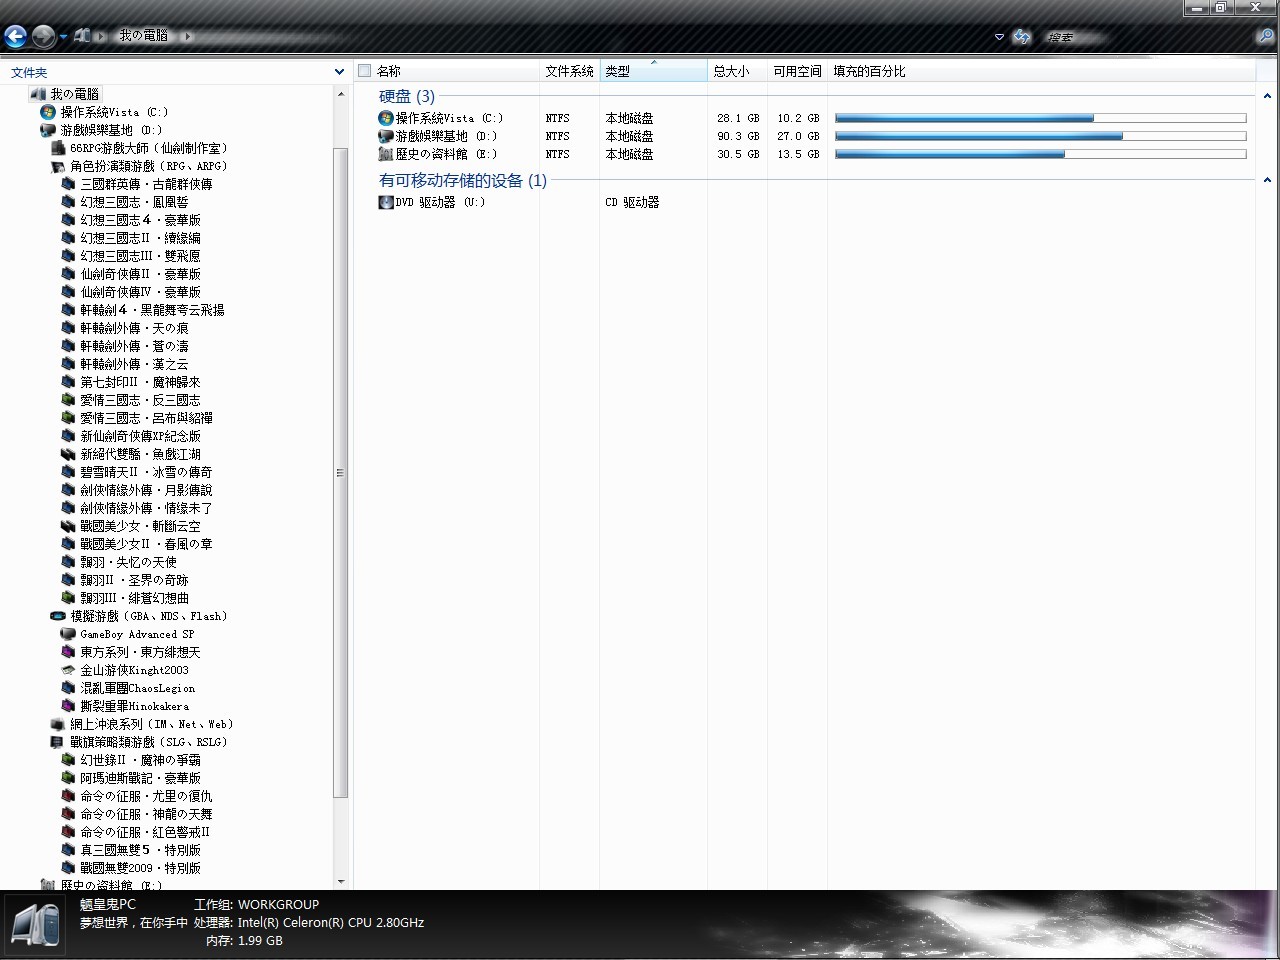Sort by the 文件系统 column header
Image resolution: width=1280 pixels, height=960 pixels.
pyautogui.click(x=570, y=71)
